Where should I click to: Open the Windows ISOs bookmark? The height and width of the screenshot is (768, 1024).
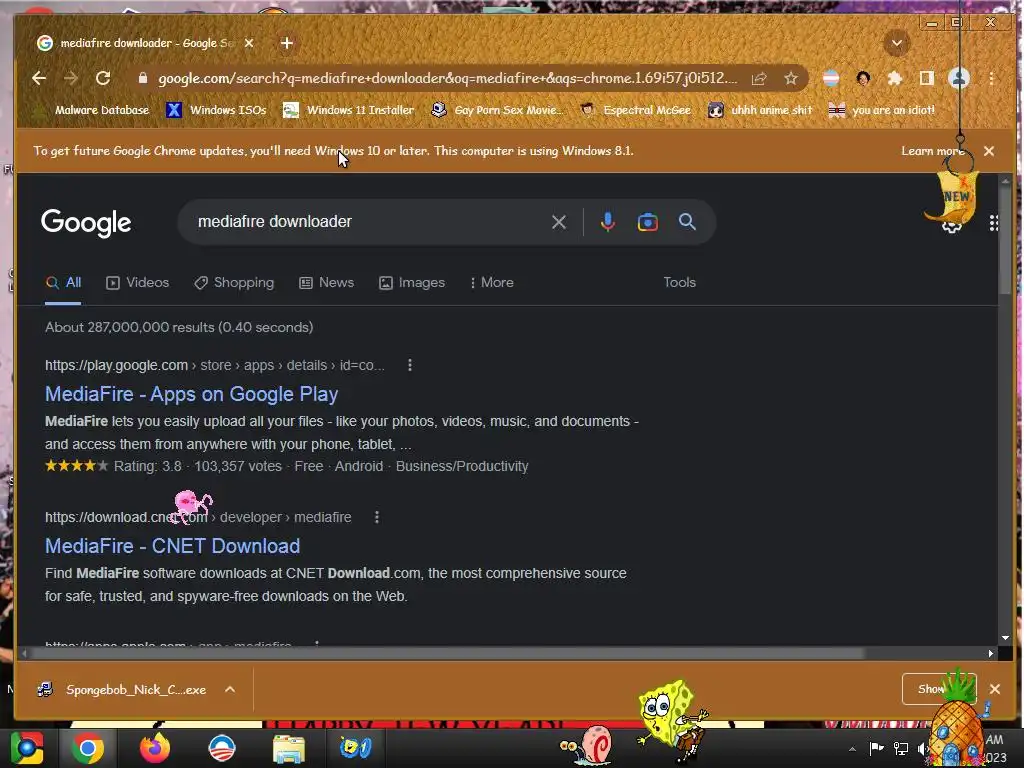pyautogui.click(x=216, y=110)
